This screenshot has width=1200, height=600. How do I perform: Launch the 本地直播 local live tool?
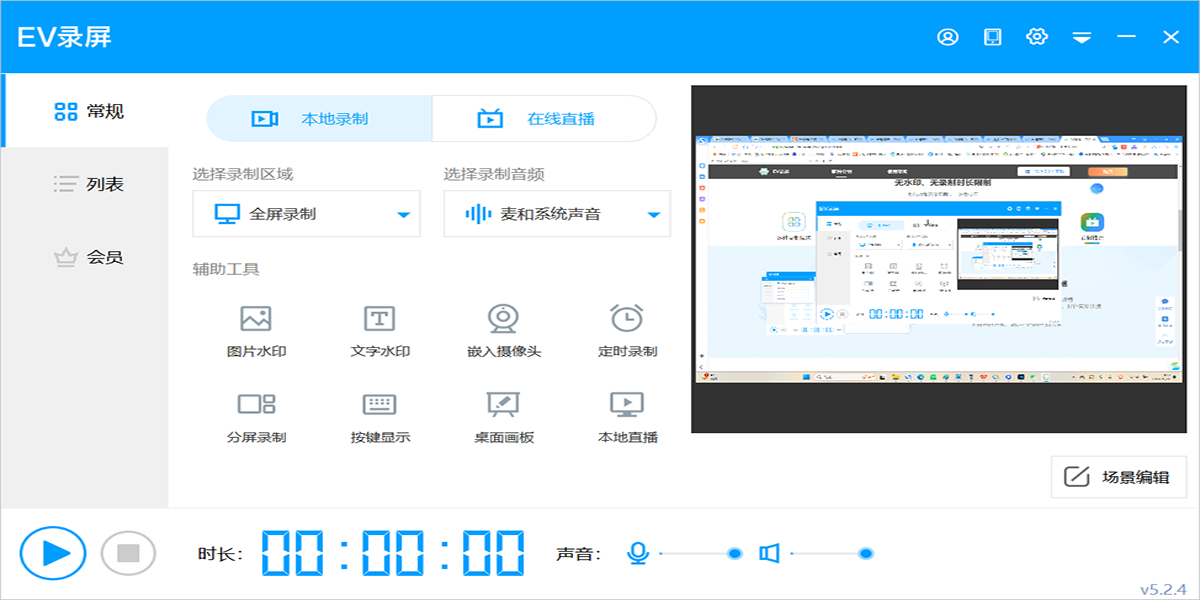[627, 405]
